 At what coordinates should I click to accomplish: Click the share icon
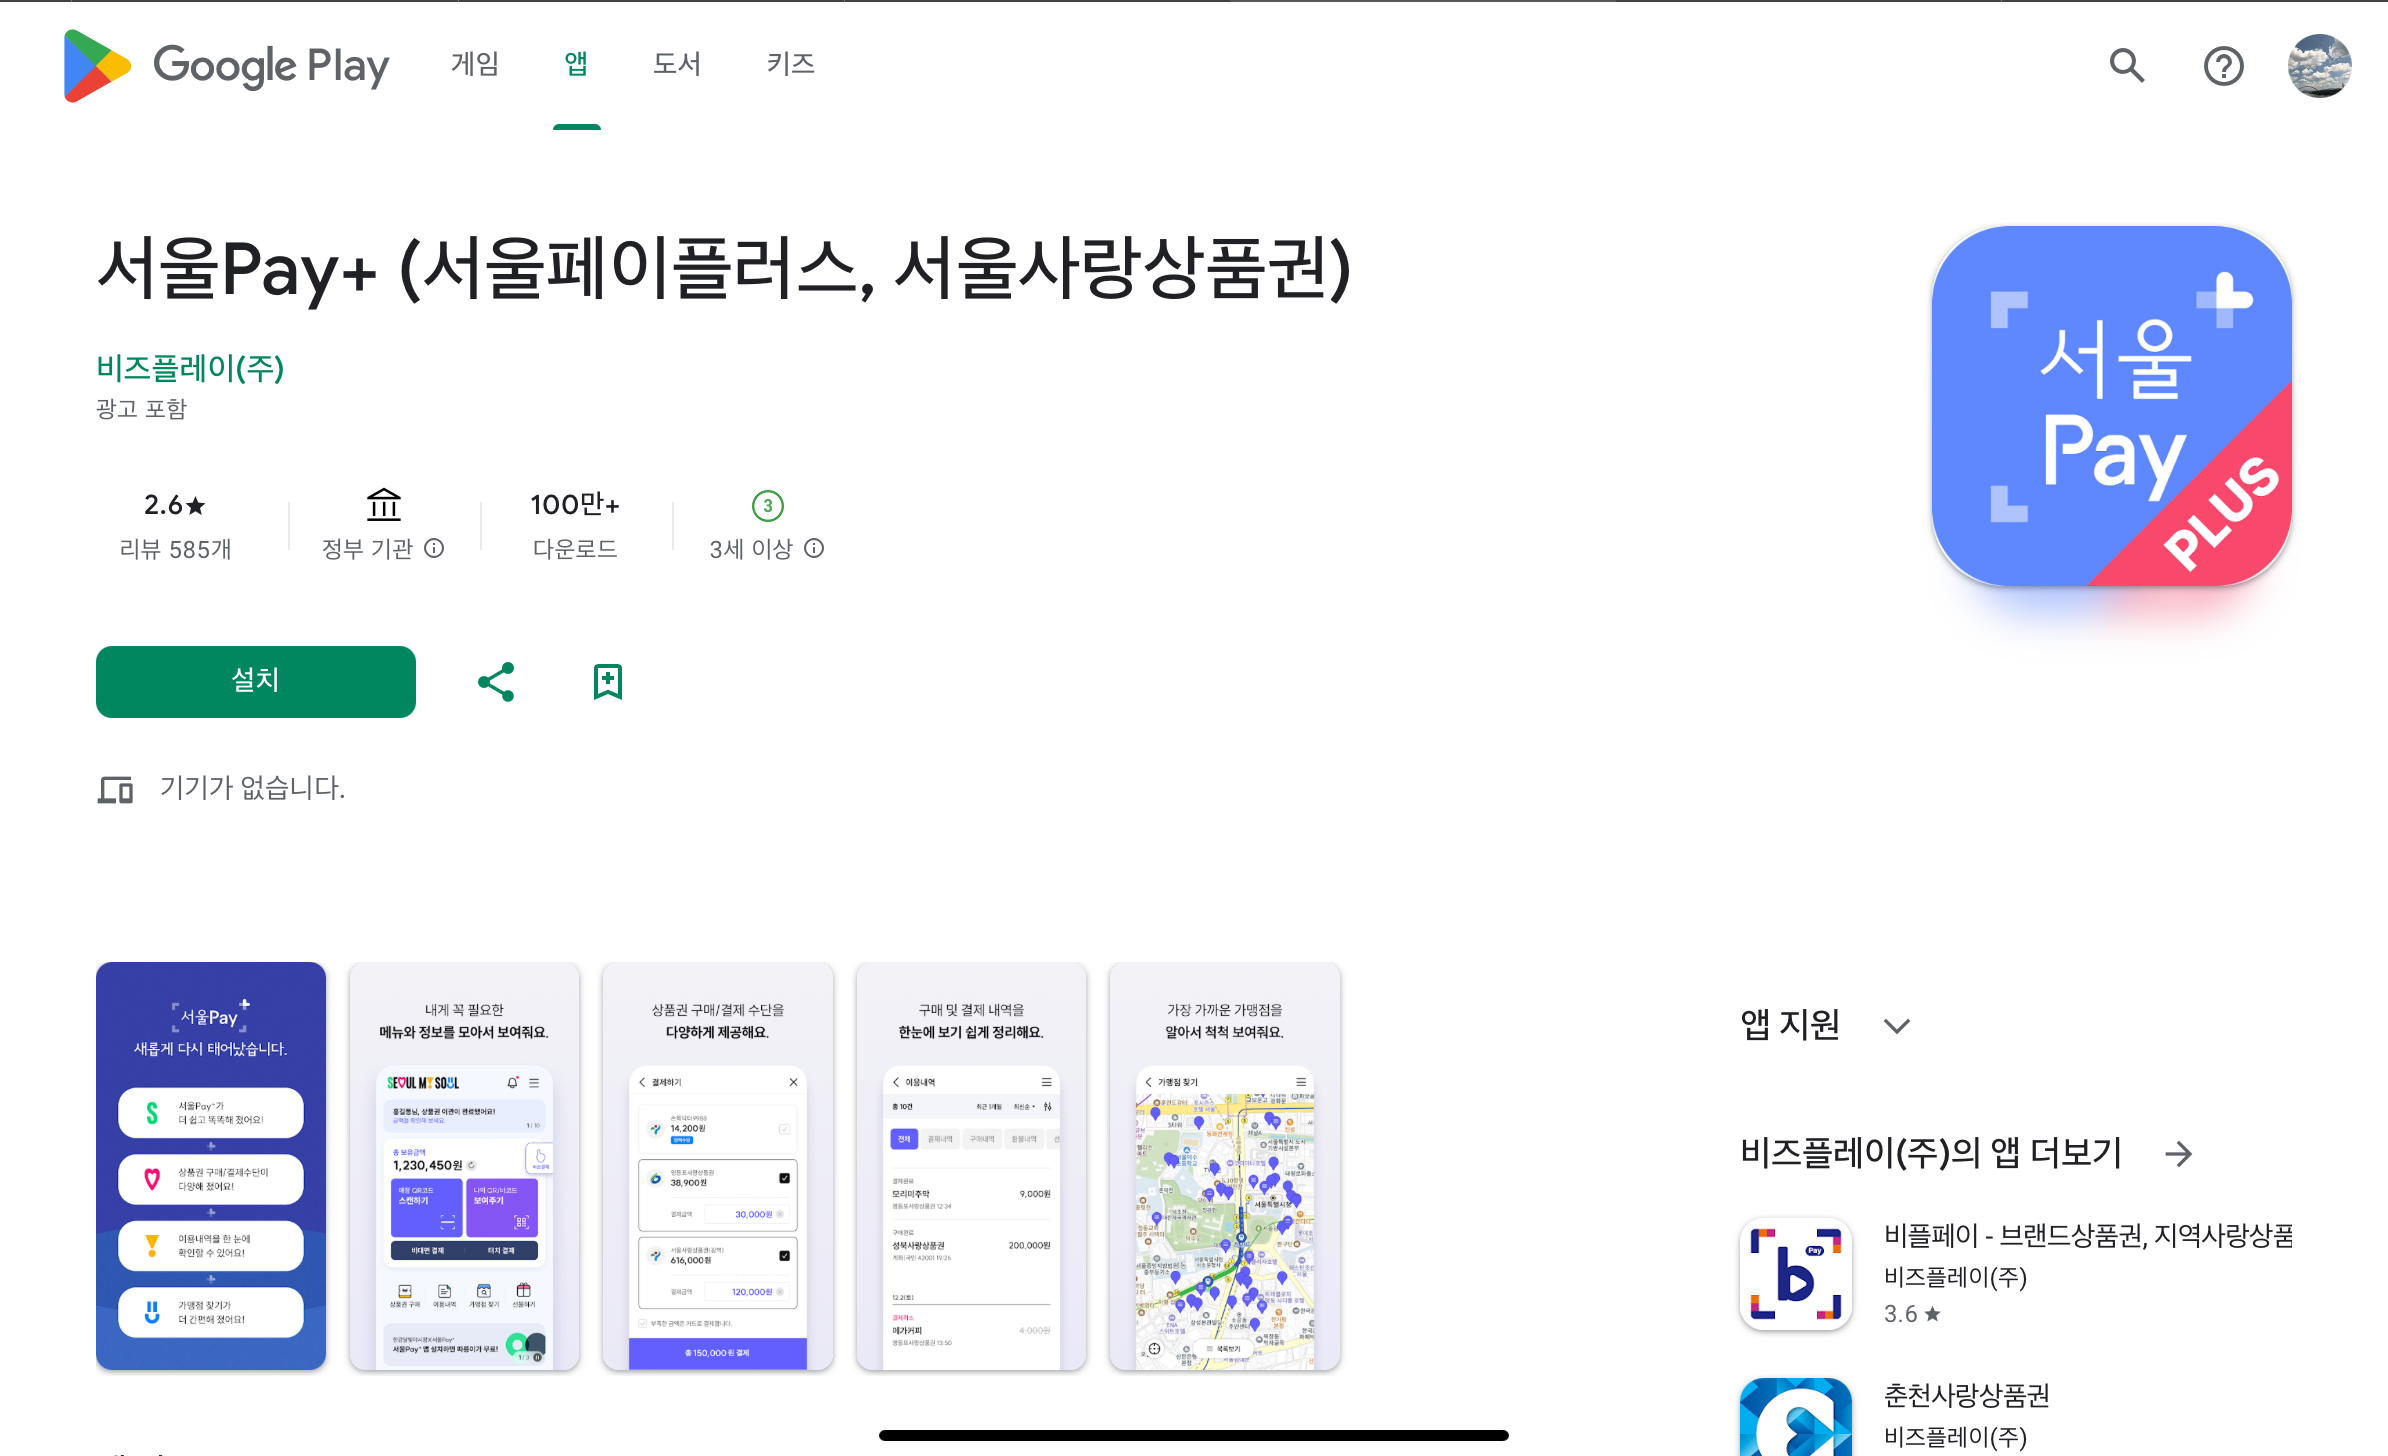496,682
